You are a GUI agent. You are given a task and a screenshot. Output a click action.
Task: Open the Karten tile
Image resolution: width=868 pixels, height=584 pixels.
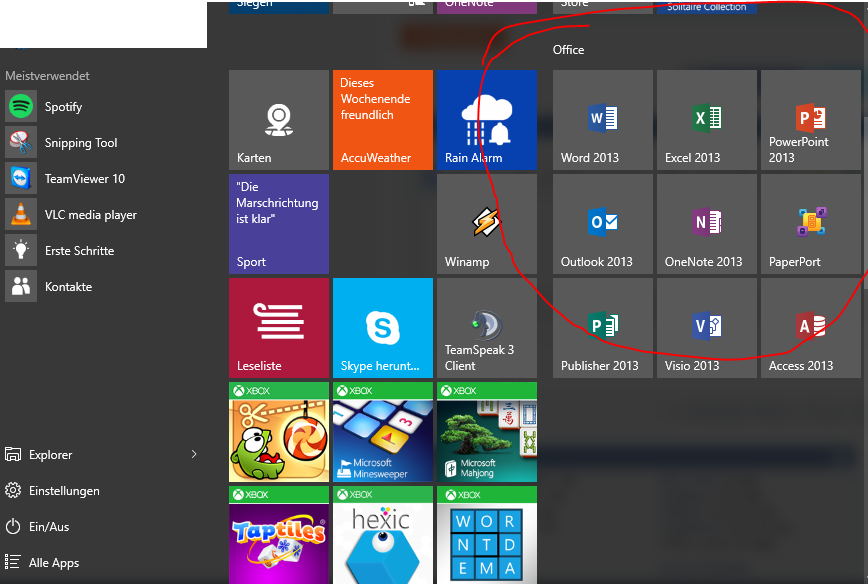coord(278,120)
